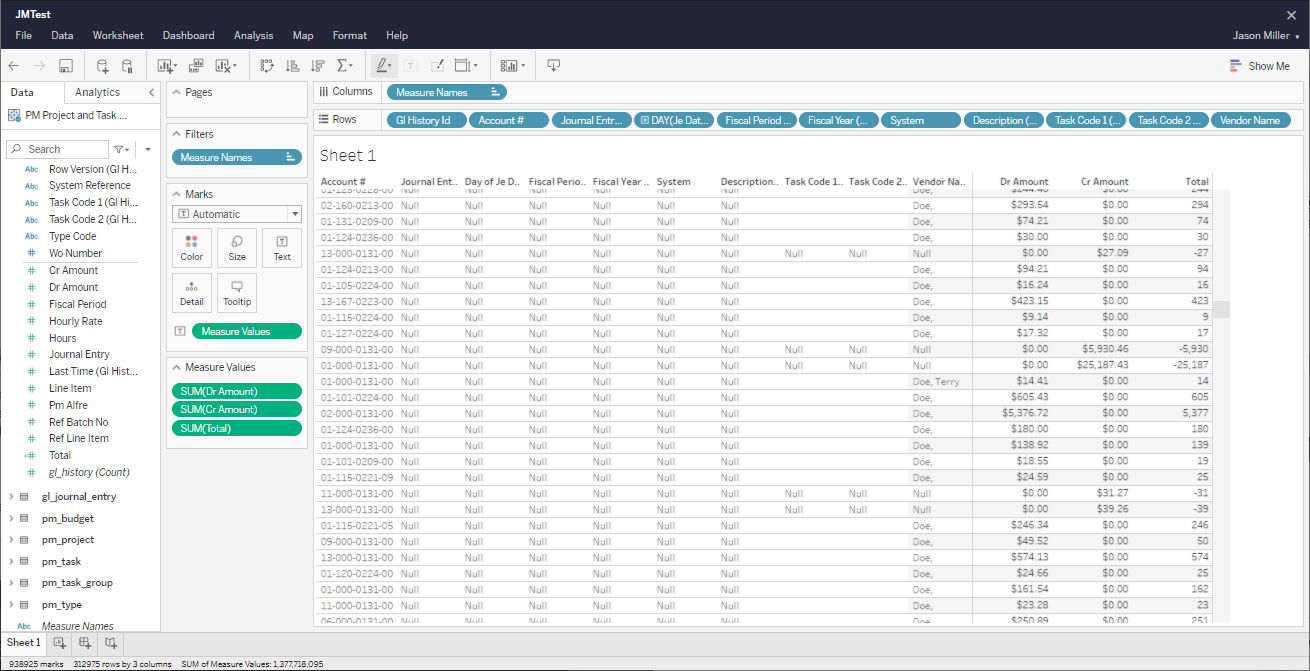The height and width of the screenshot is (671, 1310).
Task: Open the Fit view dropdown
Action: coord(466,66)
